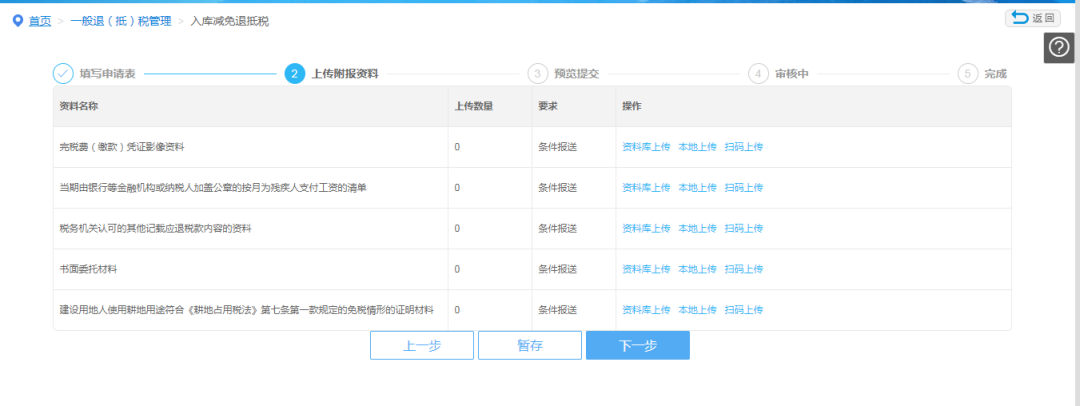
Task: Click 扫码上传 for 书面委托材料
Action: click(x=744, y=269)
